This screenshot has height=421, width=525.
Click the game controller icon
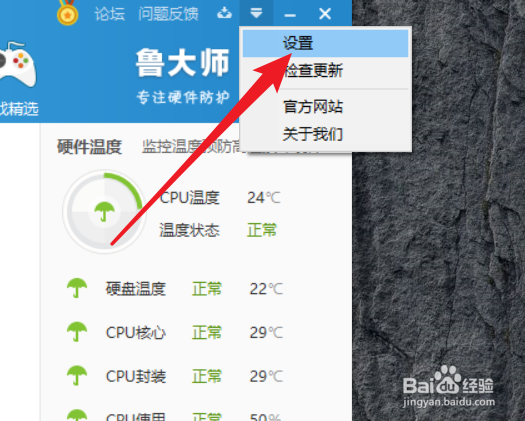coord(17,64)
